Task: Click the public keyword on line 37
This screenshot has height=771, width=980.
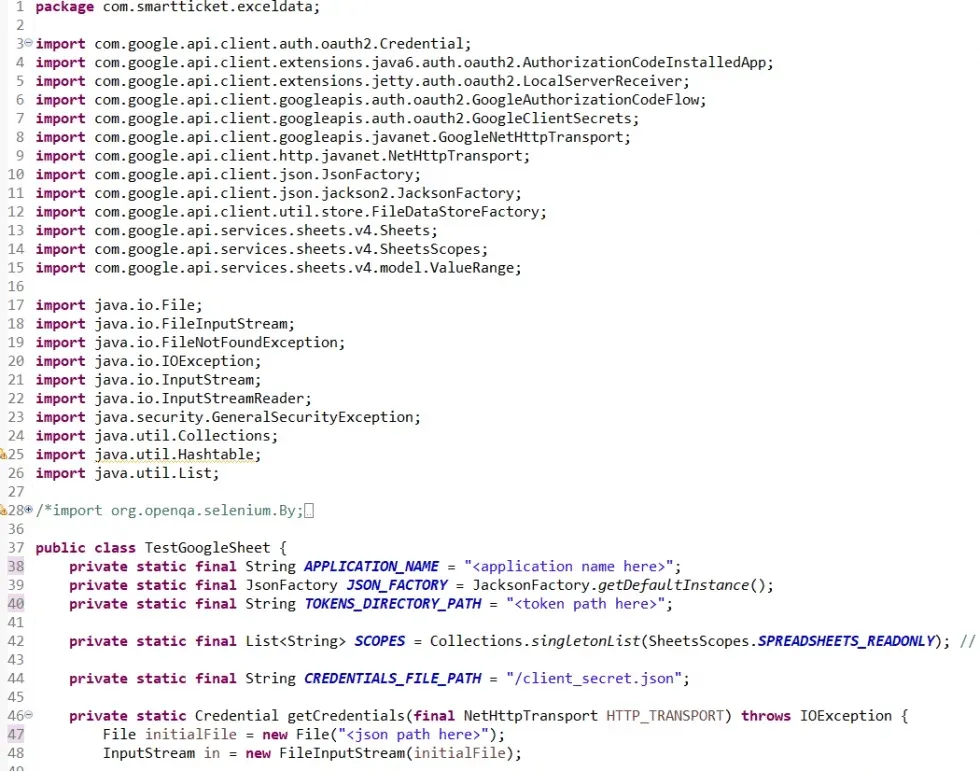Action: (x=61, y=548)
